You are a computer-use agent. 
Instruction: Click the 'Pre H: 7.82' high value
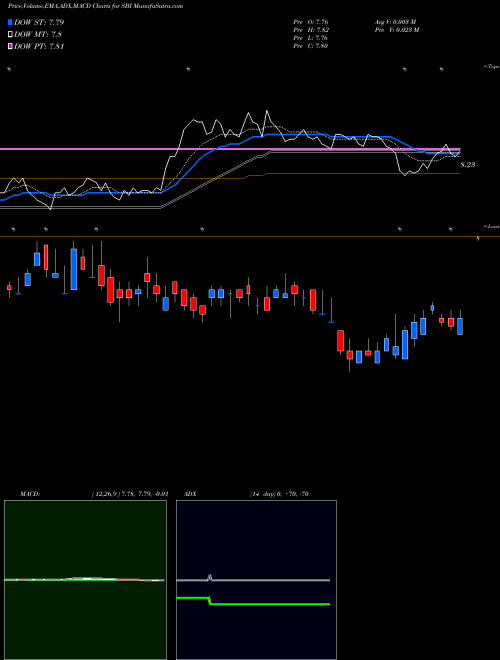[x=311, y=30]
